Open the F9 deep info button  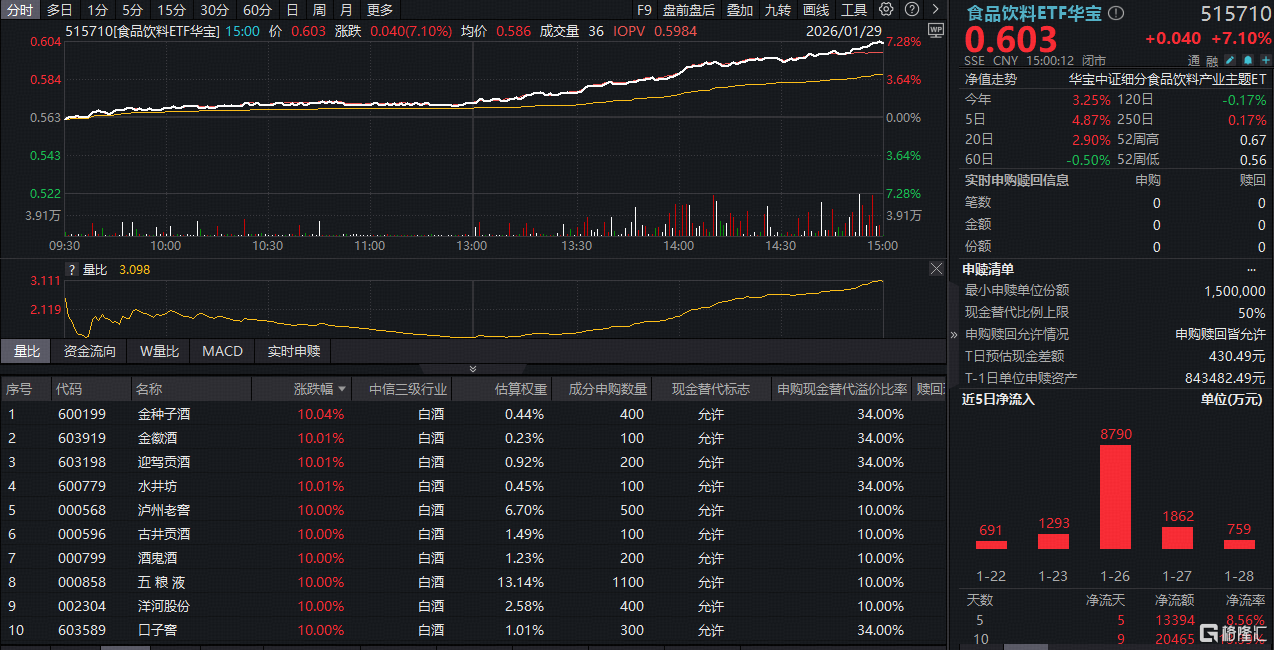(644, 10)
